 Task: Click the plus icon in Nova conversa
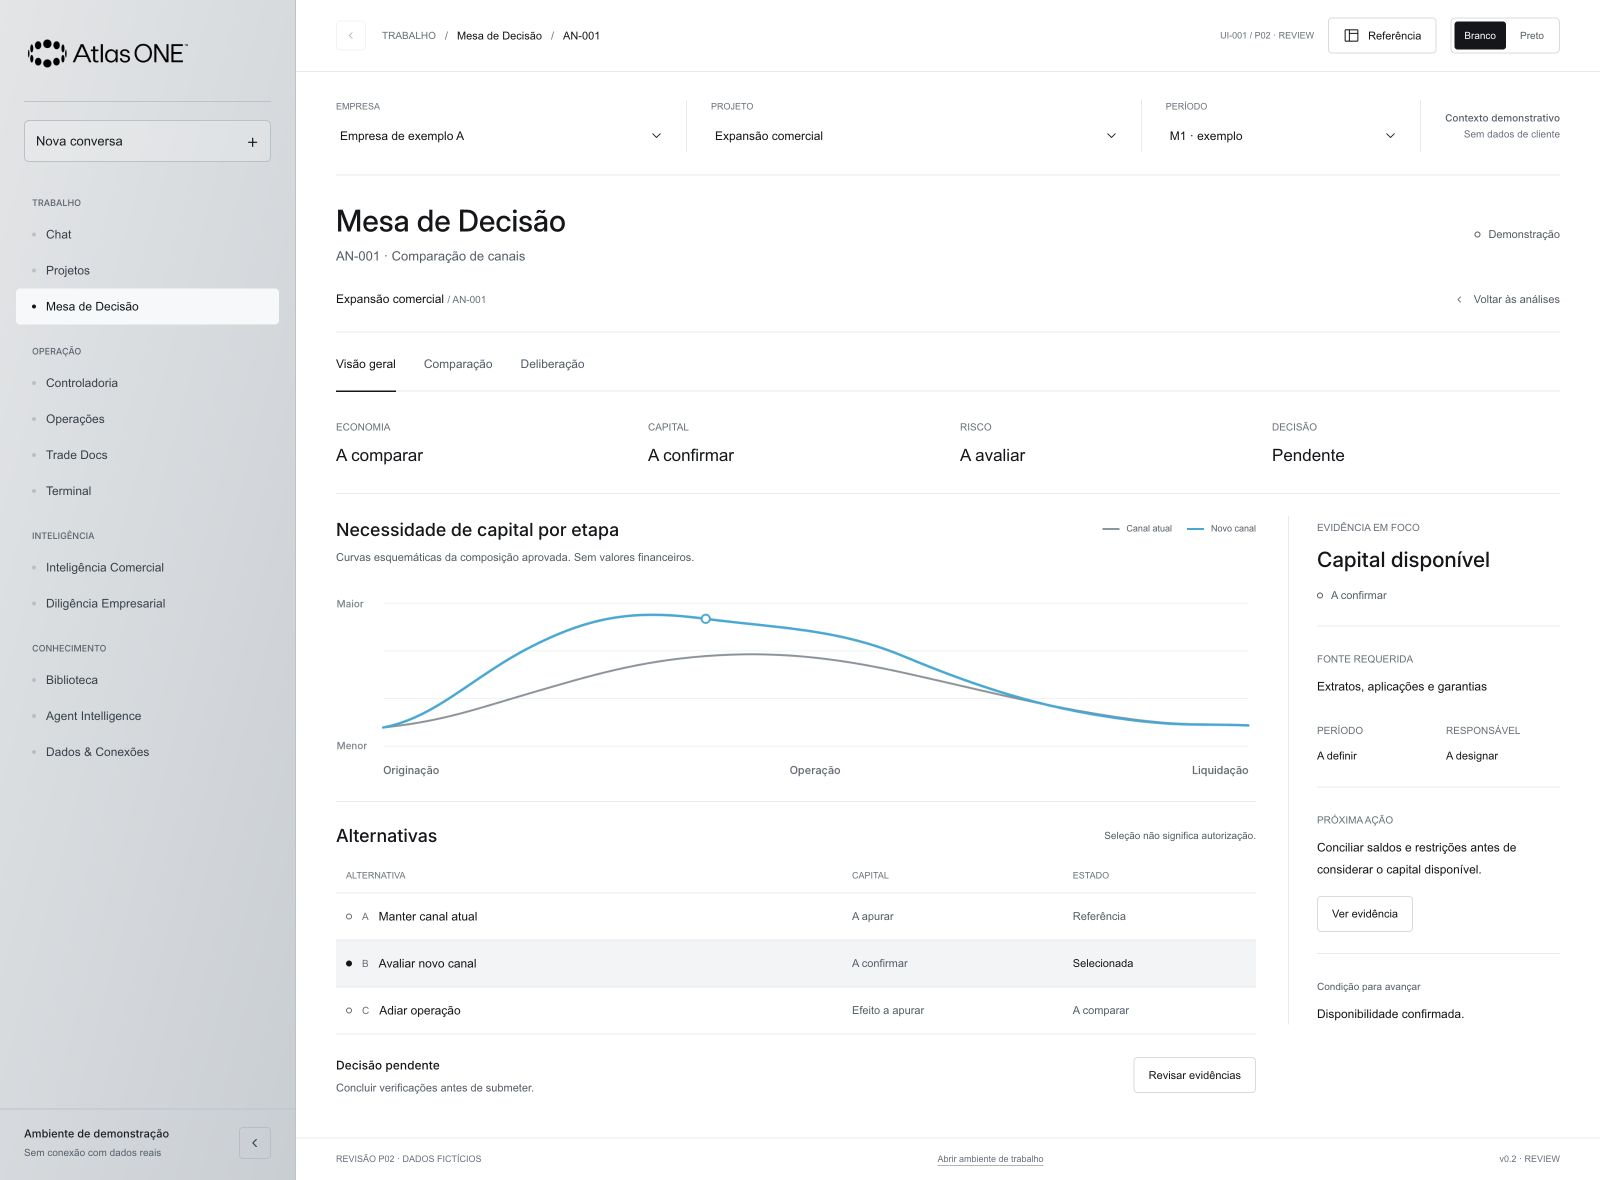[252, 142]
